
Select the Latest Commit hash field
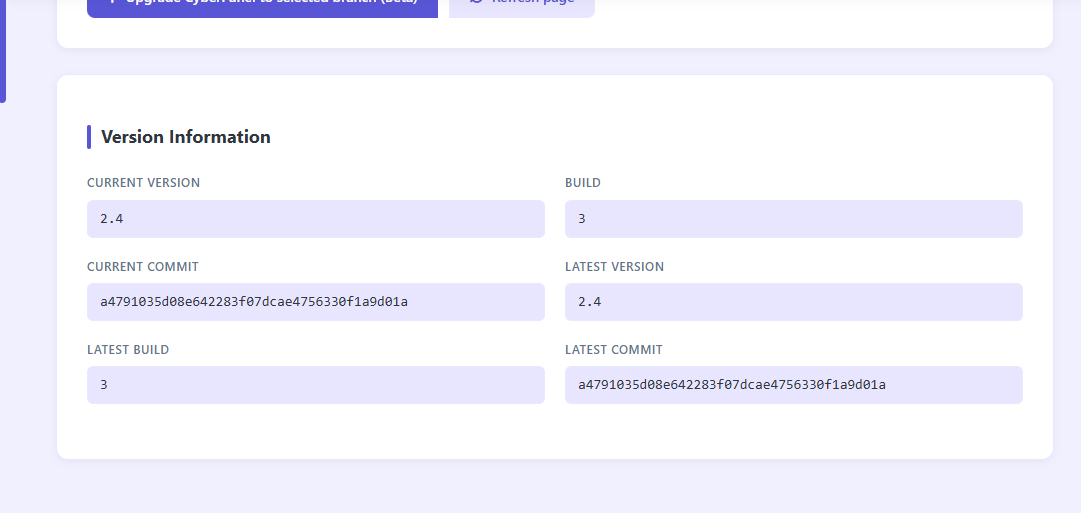(793, 385)
